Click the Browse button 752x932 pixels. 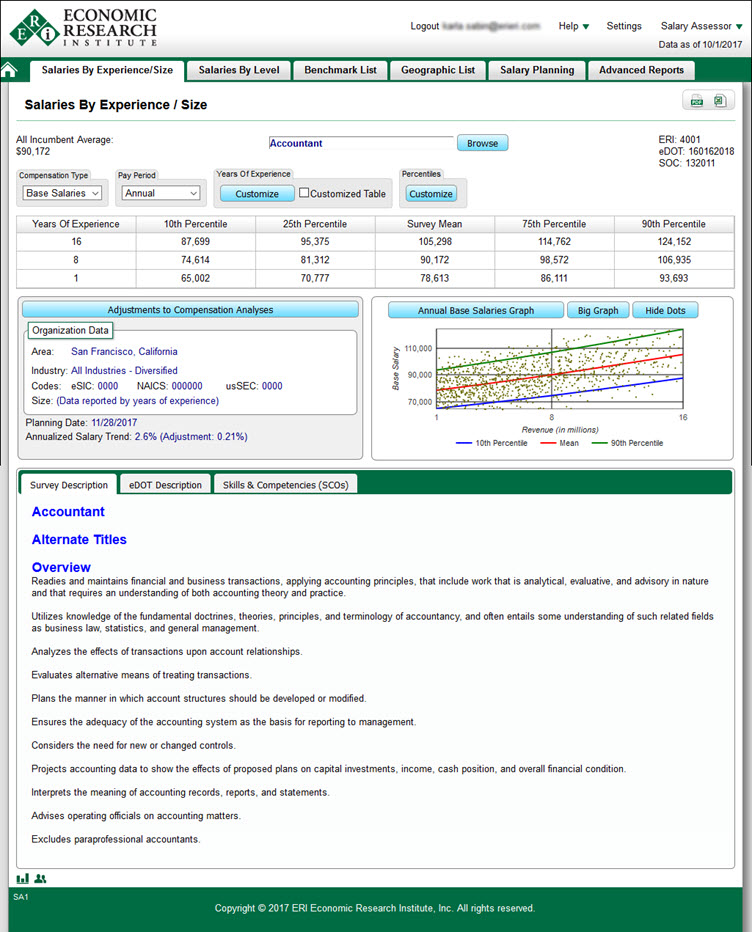pyautogui.click(x=482, y=143)
